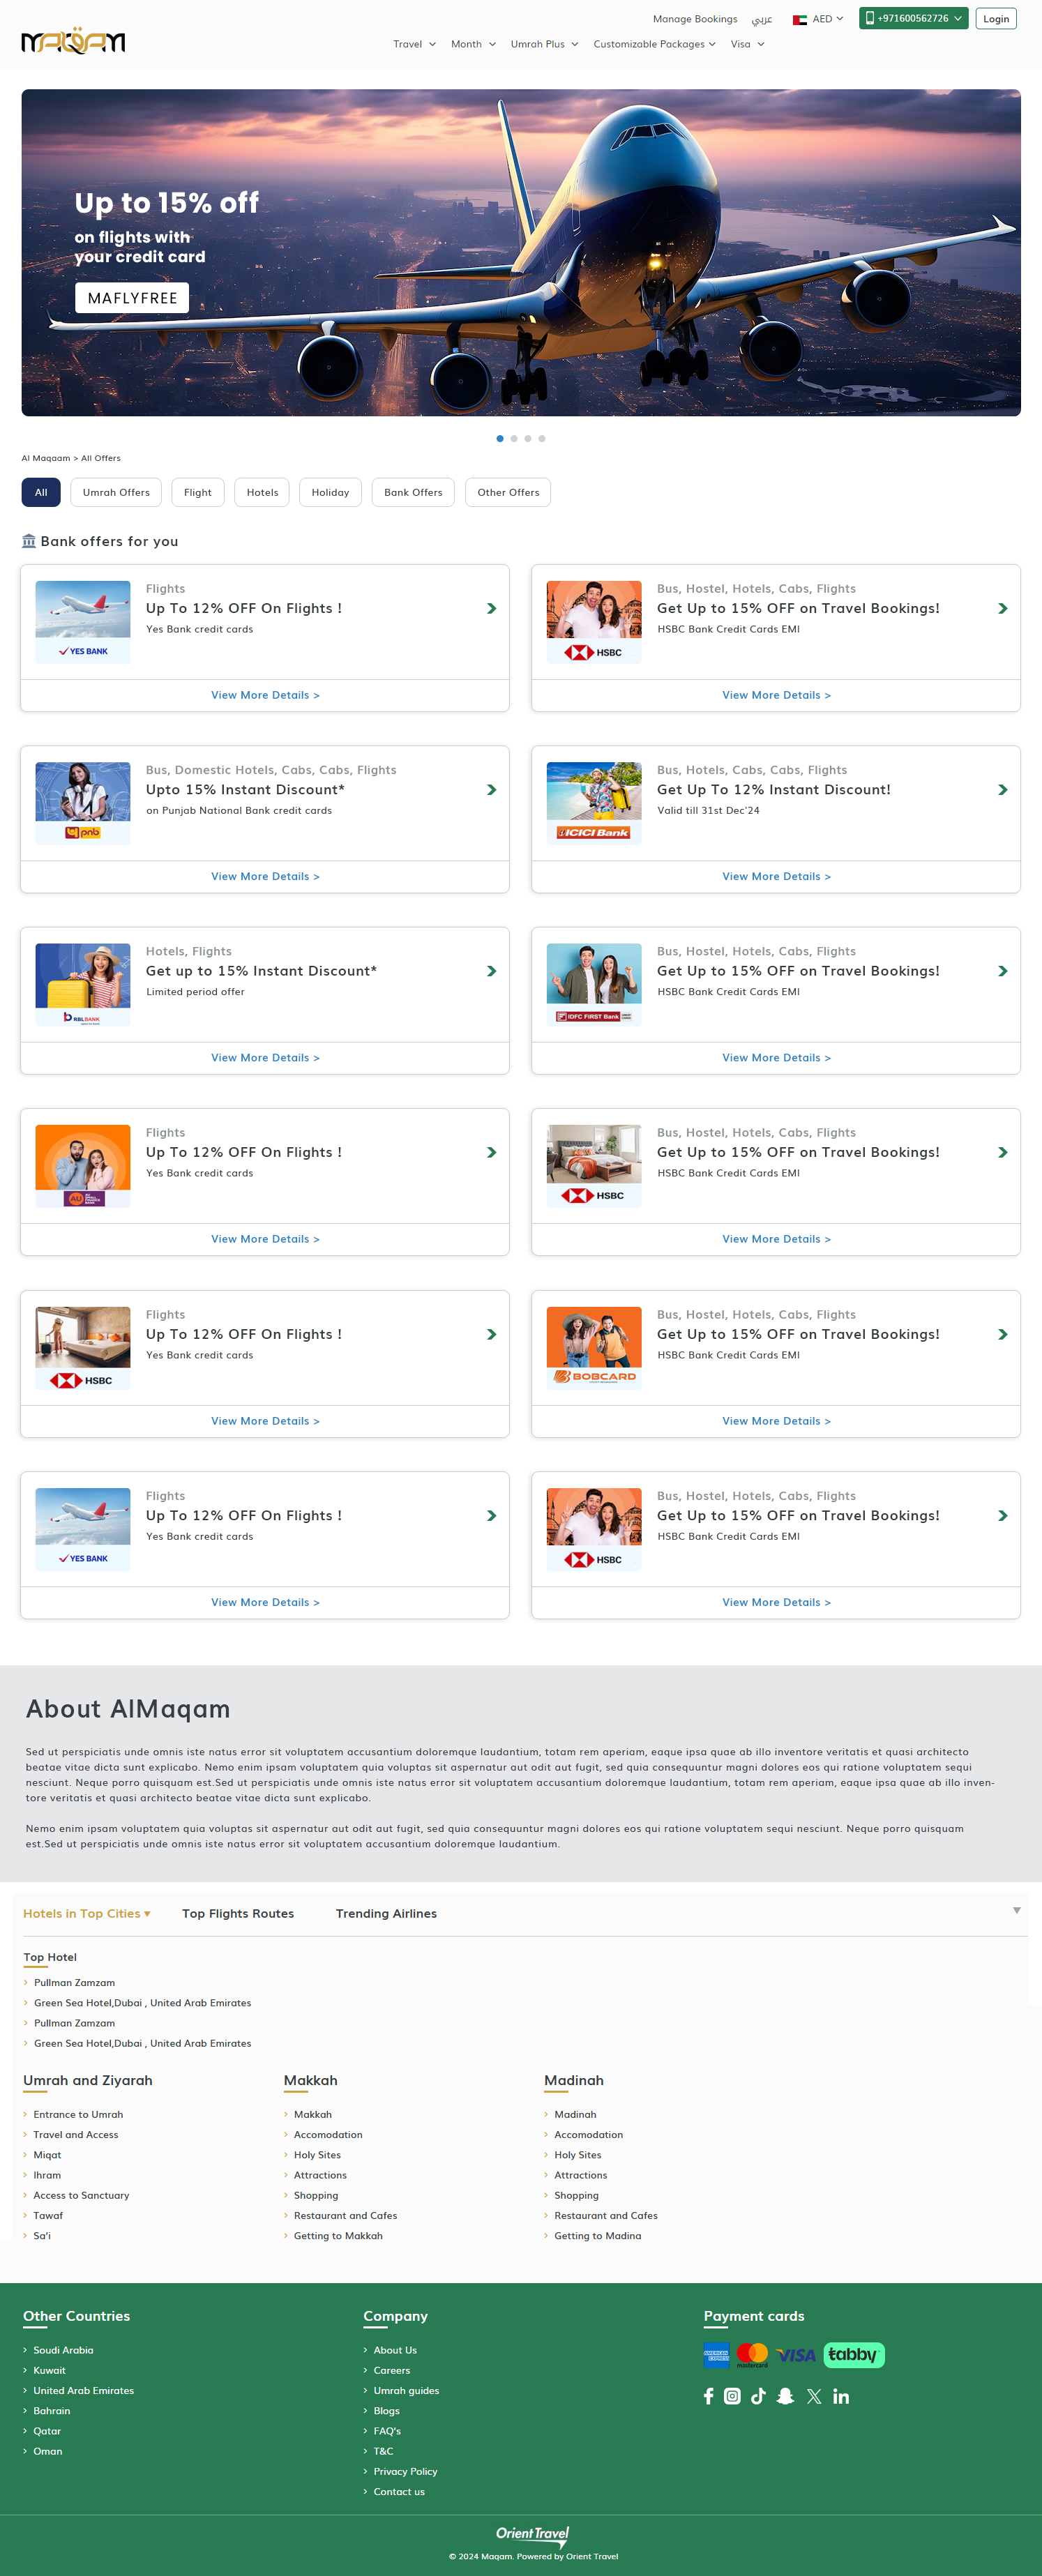Select the Bank Offers filter chip

coord(413,492)
